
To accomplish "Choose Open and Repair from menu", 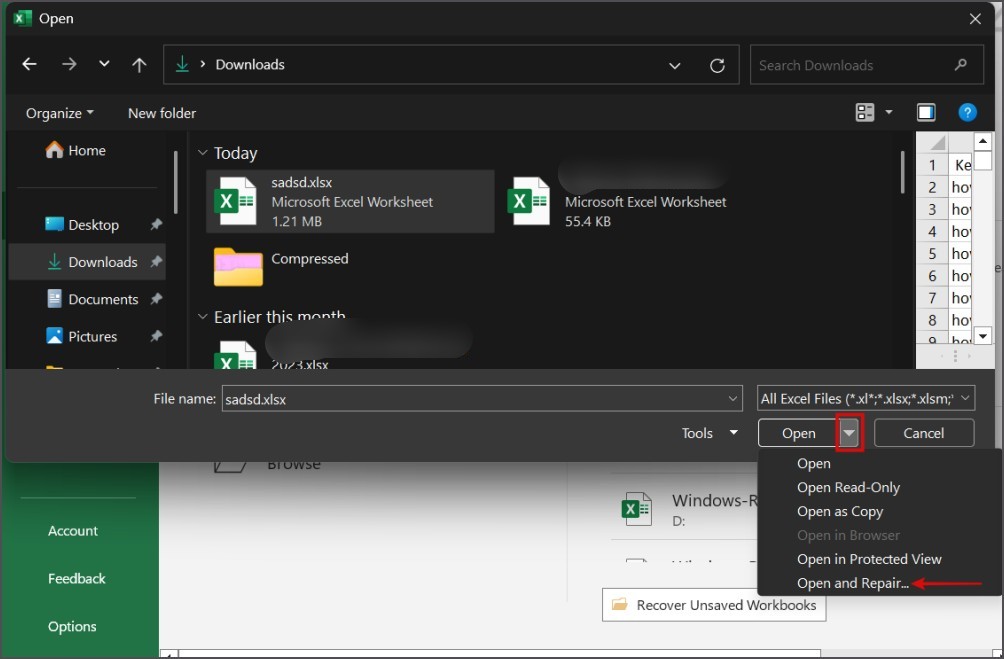I will (852, 583).
